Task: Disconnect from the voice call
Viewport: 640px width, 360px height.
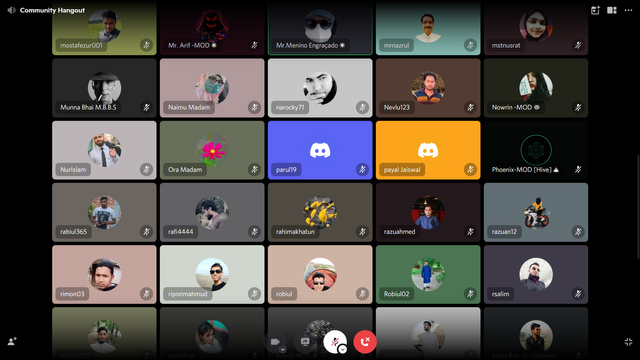Action: (x=365, y=342)
